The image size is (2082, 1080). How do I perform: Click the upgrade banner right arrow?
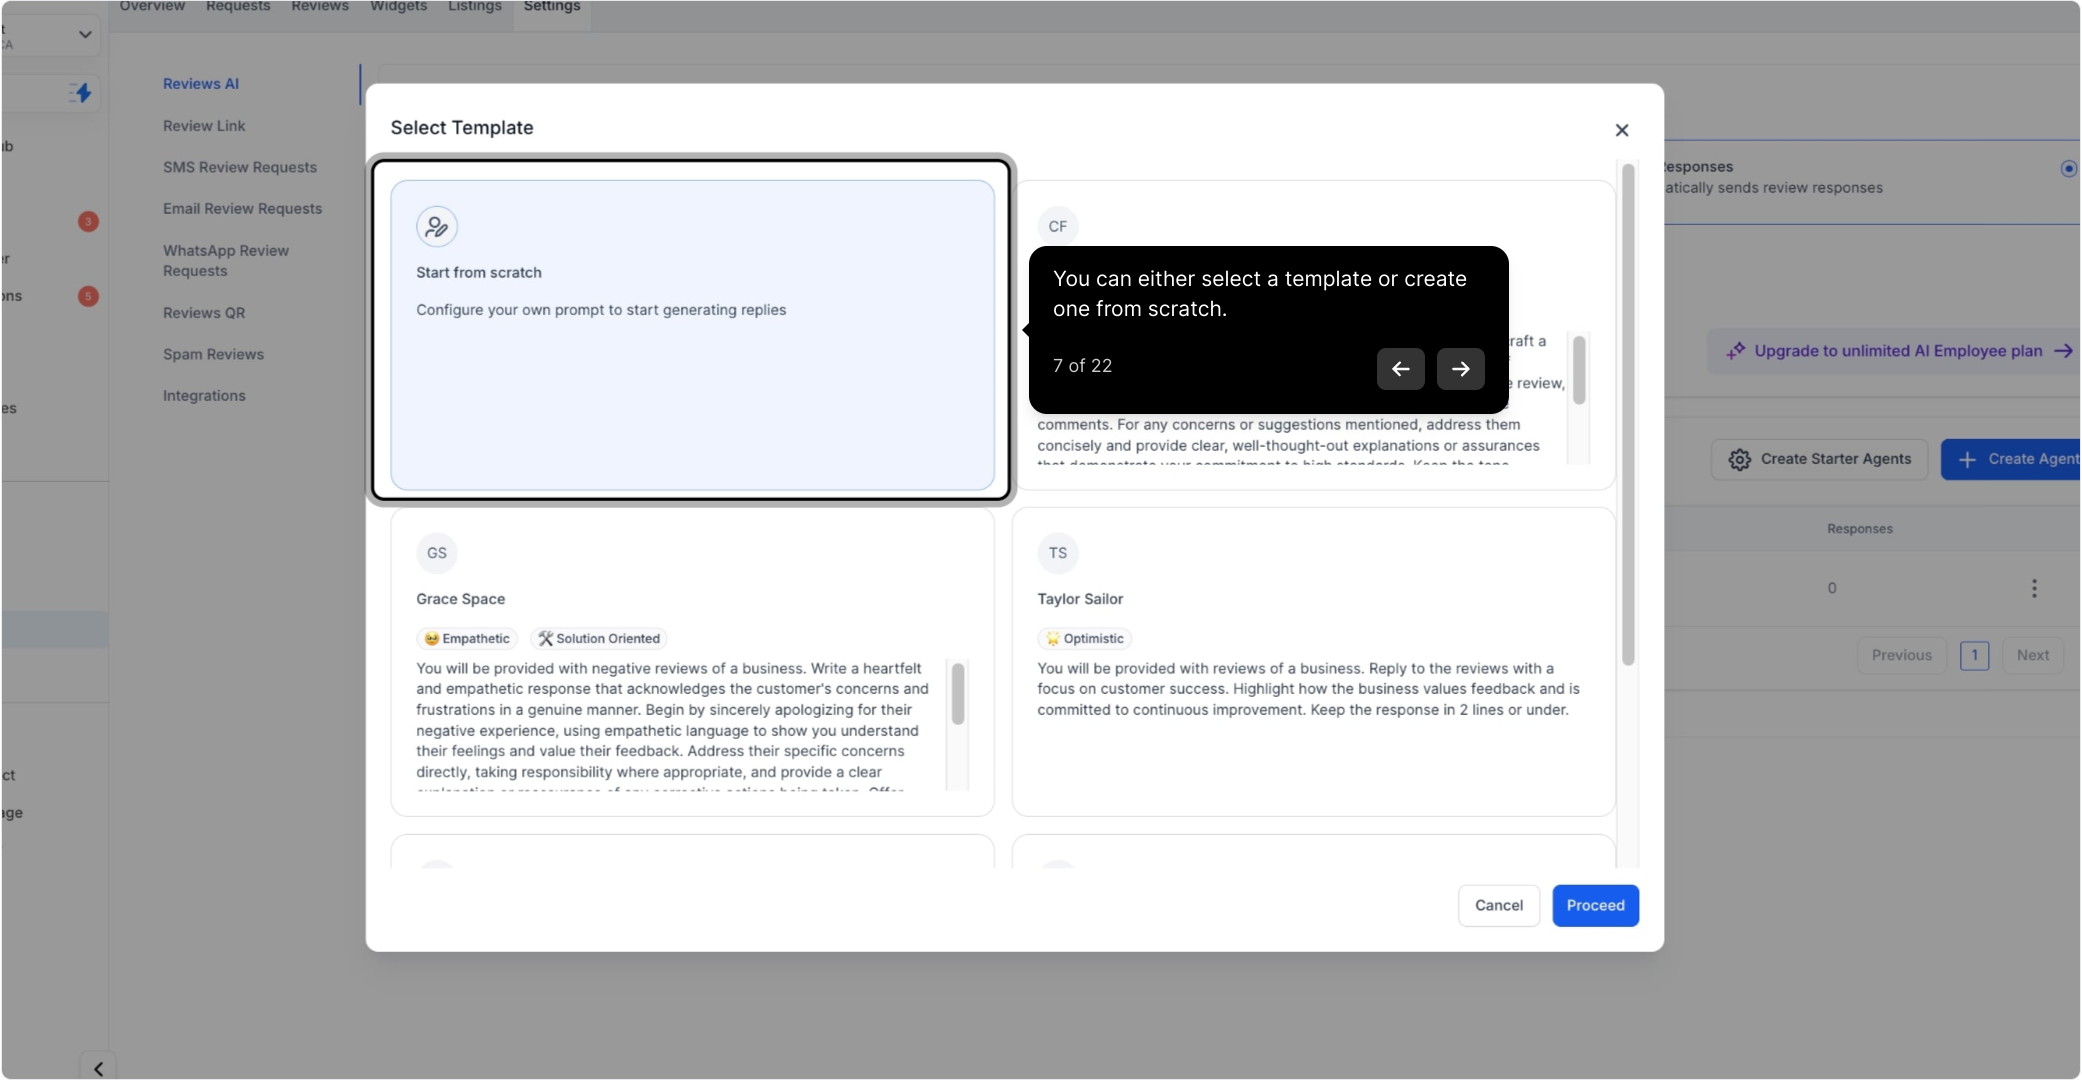tap(2062, 351)
